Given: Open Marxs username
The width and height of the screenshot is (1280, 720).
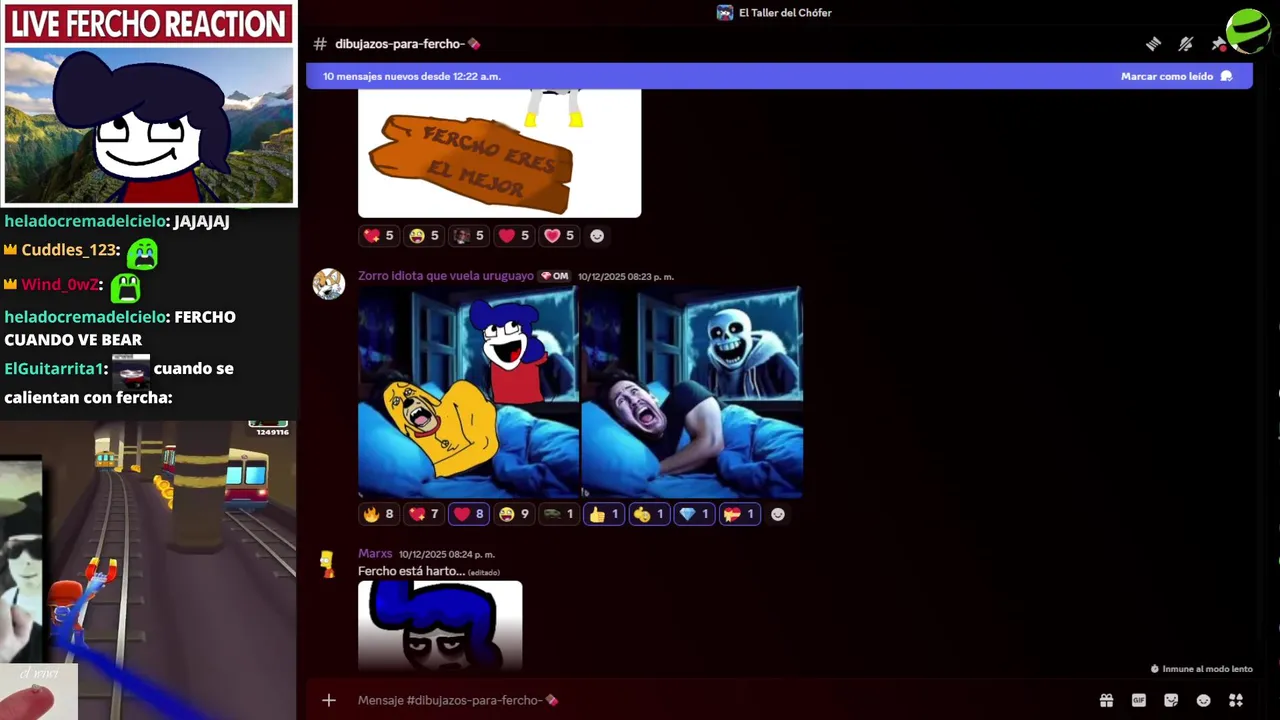Looking at the screenshot, I should click(375, 554).
